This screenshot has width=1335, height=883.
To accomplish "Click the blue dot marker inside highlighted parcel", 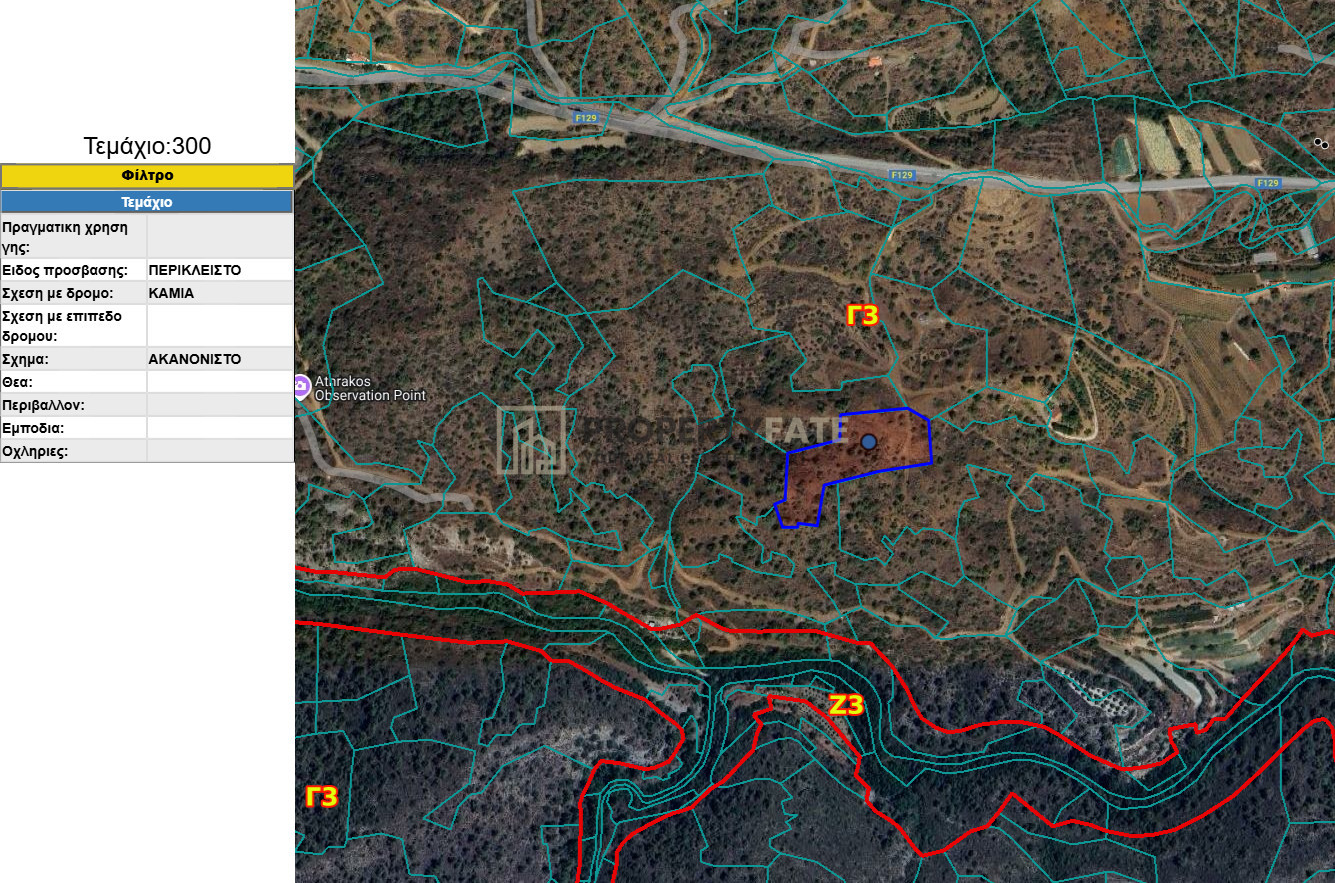I will [868, 442].
